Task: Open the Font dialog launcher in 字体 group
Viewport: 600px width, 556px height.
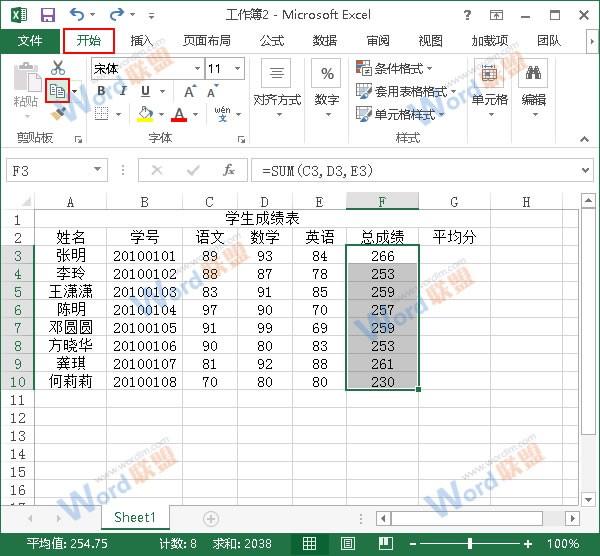Action: (241, 140)
